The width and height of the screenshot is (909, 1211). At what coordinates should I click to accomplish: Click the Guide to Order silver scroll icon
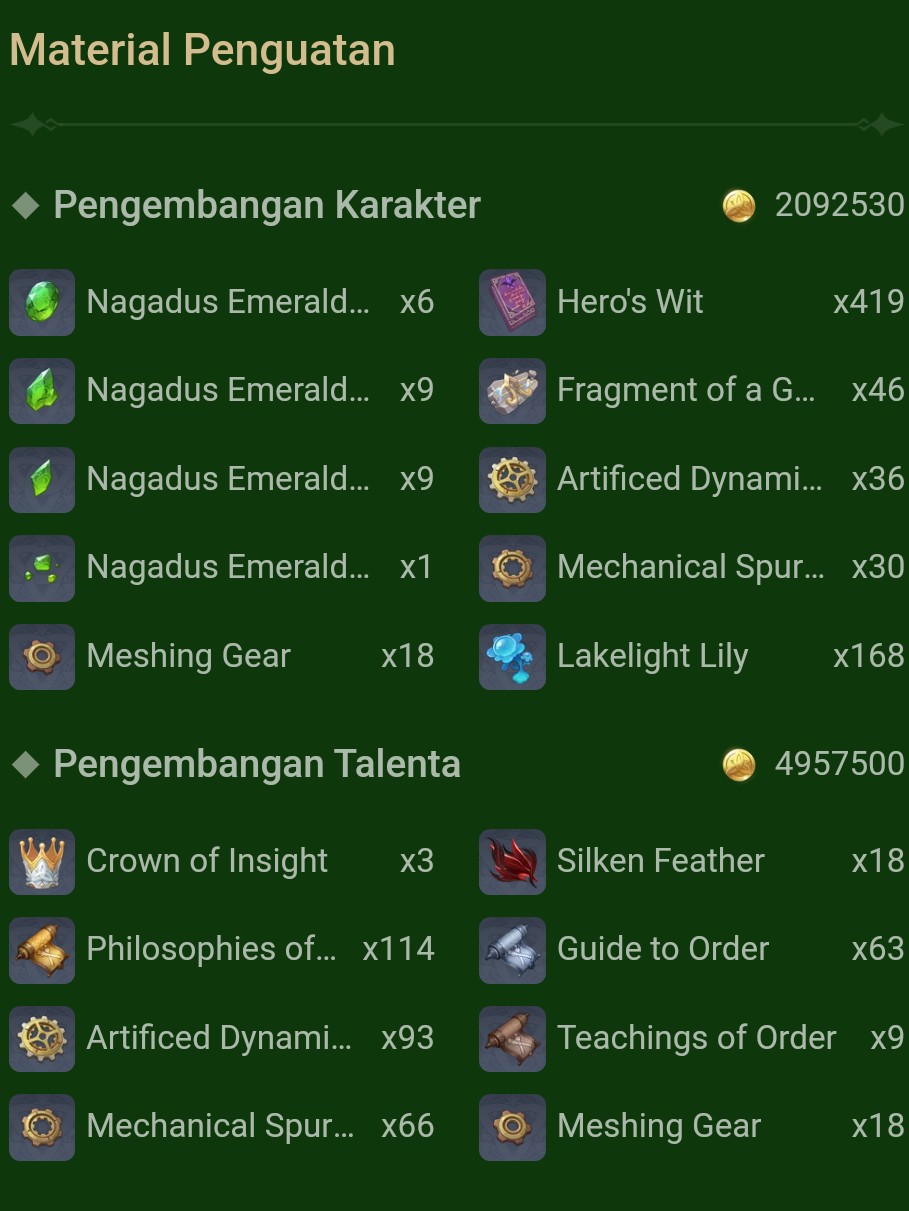(512, 949)
